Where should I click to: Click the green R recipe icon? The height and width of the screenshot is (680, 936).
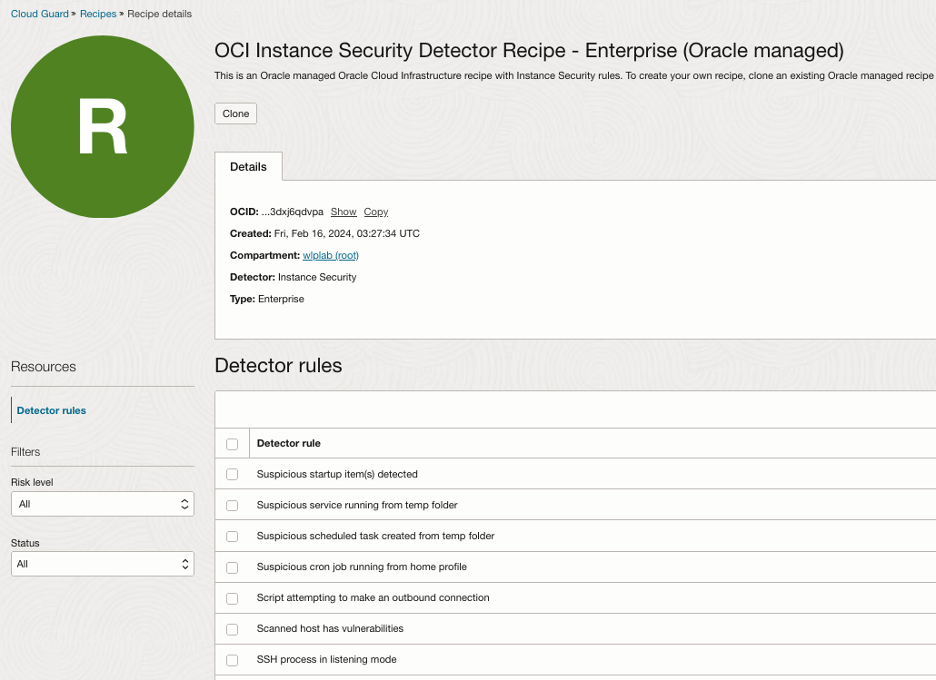[x=102, y=126]
